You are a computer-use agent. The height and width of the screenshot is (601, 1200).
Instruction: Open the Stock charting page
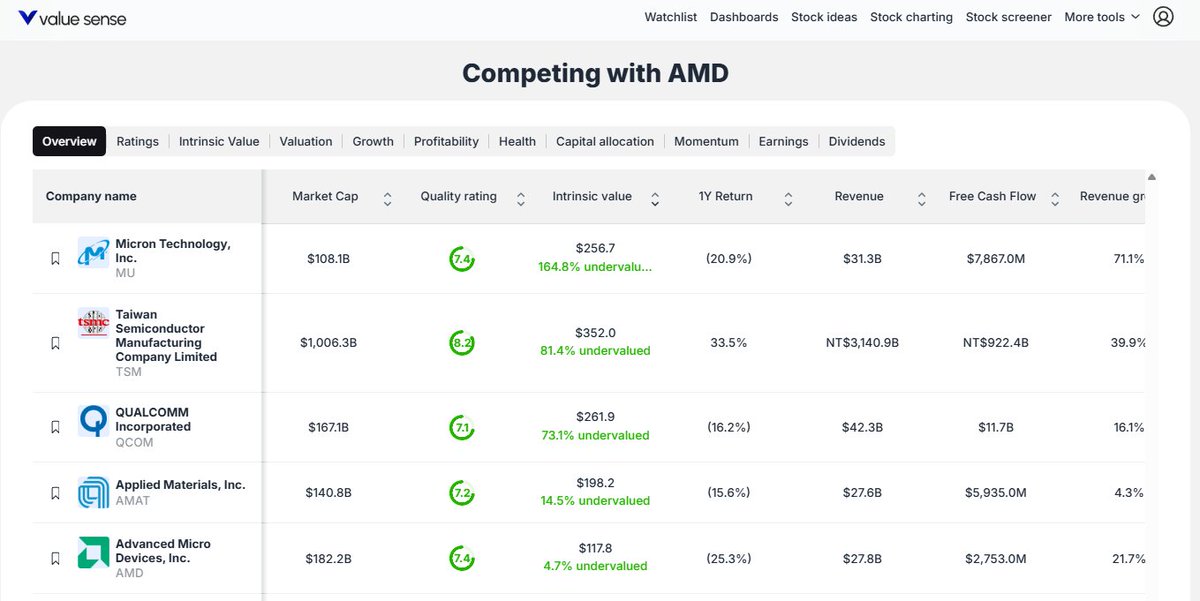pos(911,17)
